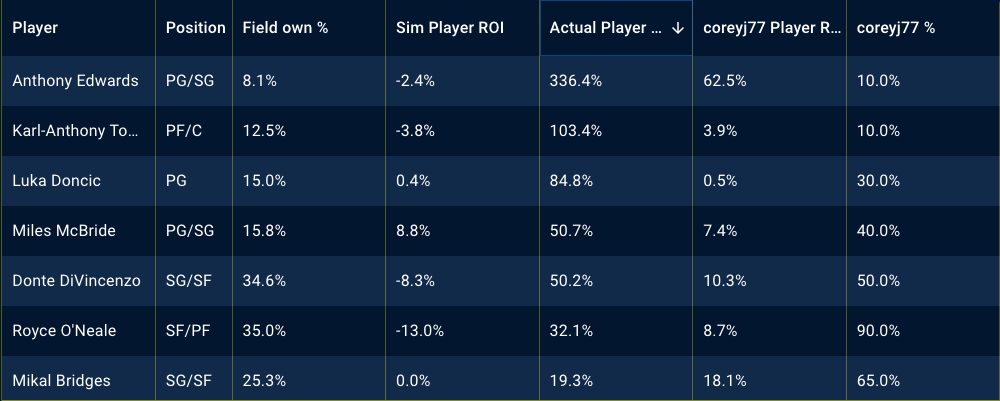Image resolution: width=1000 pixels, height=401 pixels.
Task: Click the Position column header
Action: point(195,28)
